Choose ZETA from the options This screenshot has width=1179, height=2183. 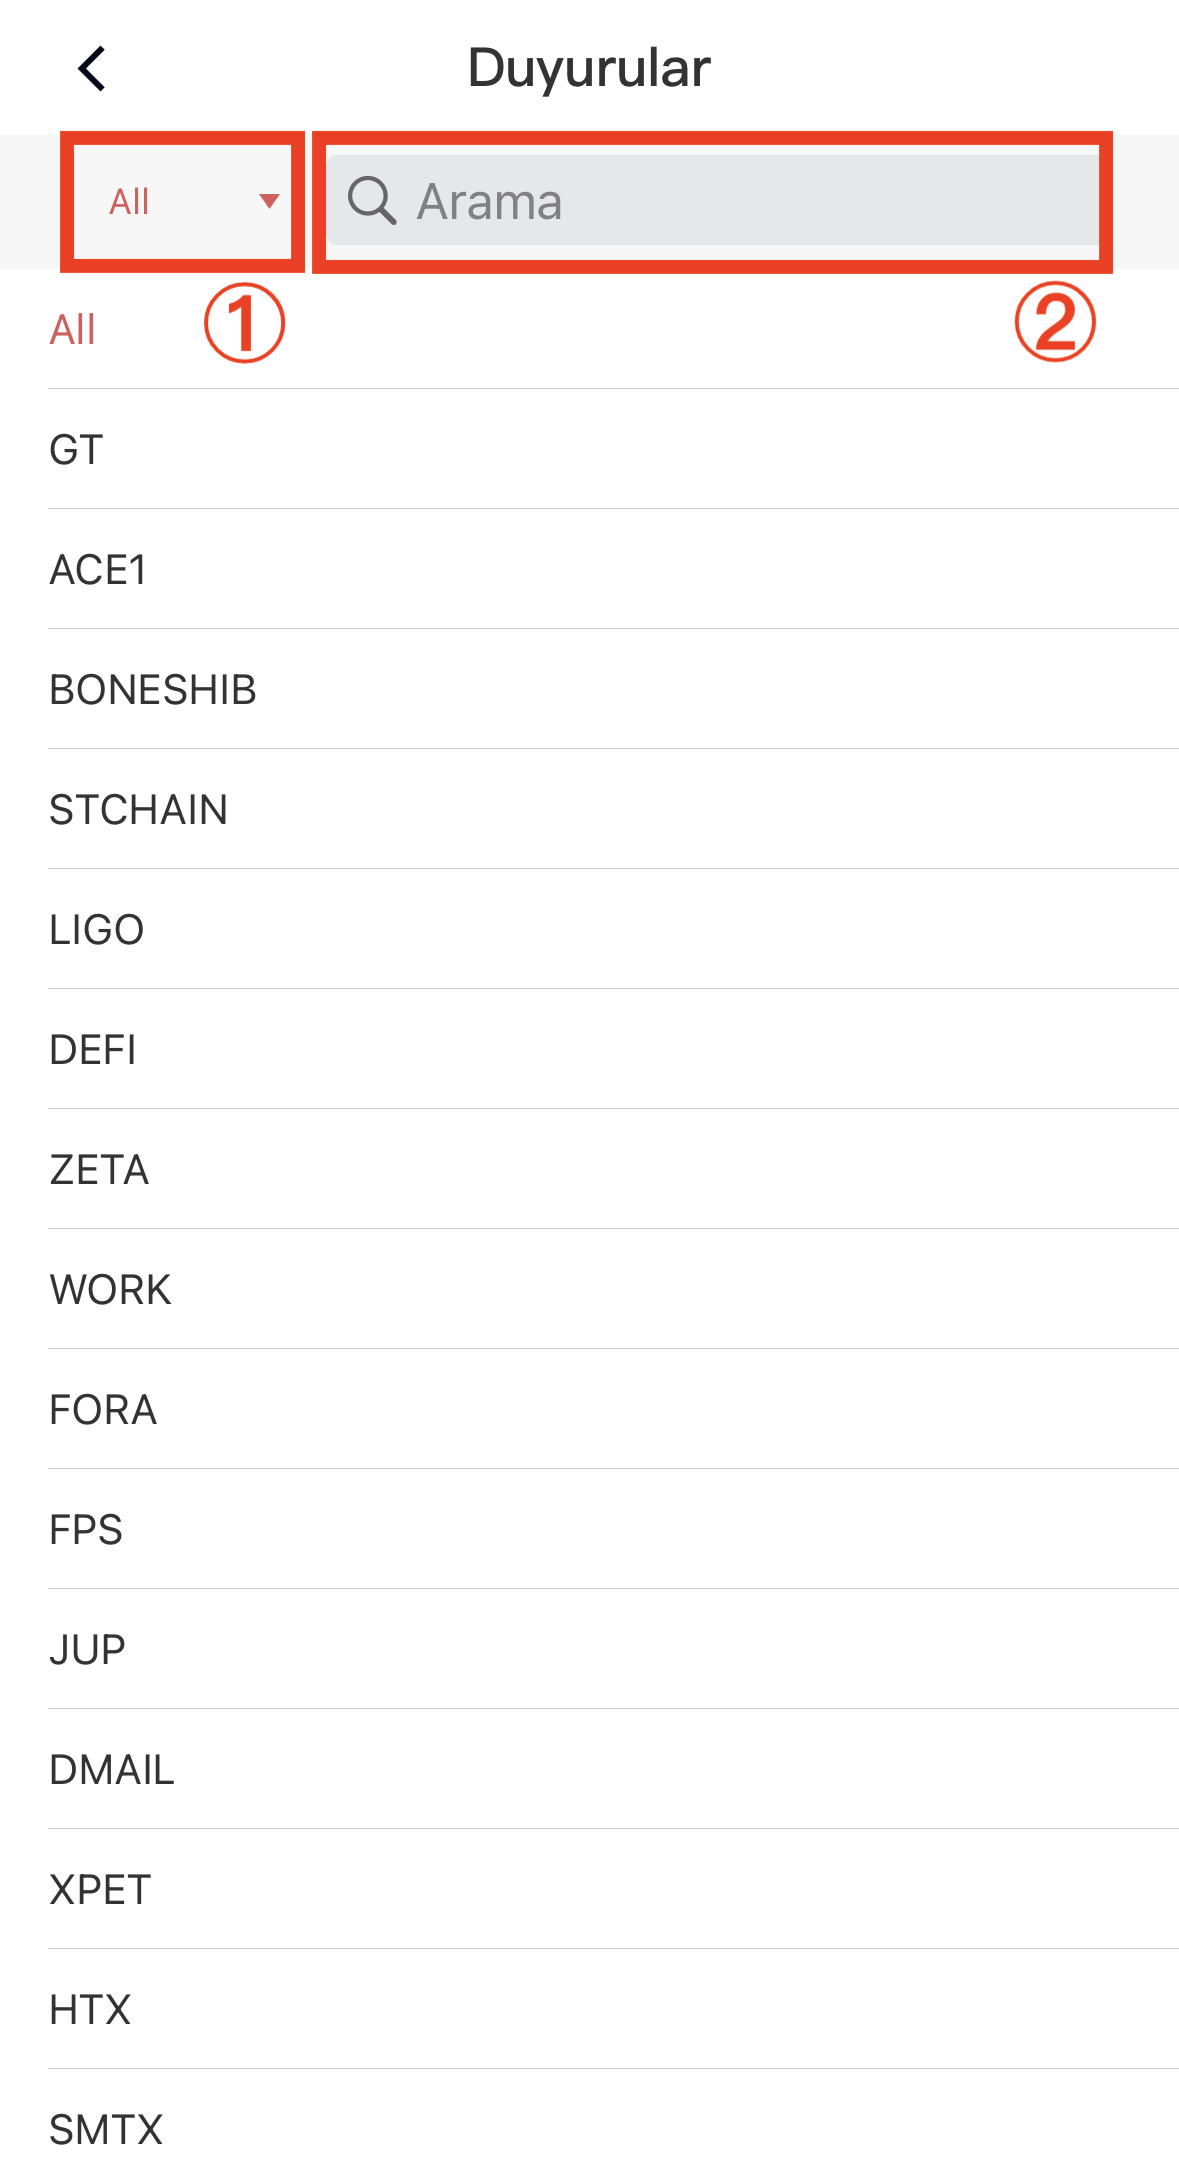coord(100,1170)
